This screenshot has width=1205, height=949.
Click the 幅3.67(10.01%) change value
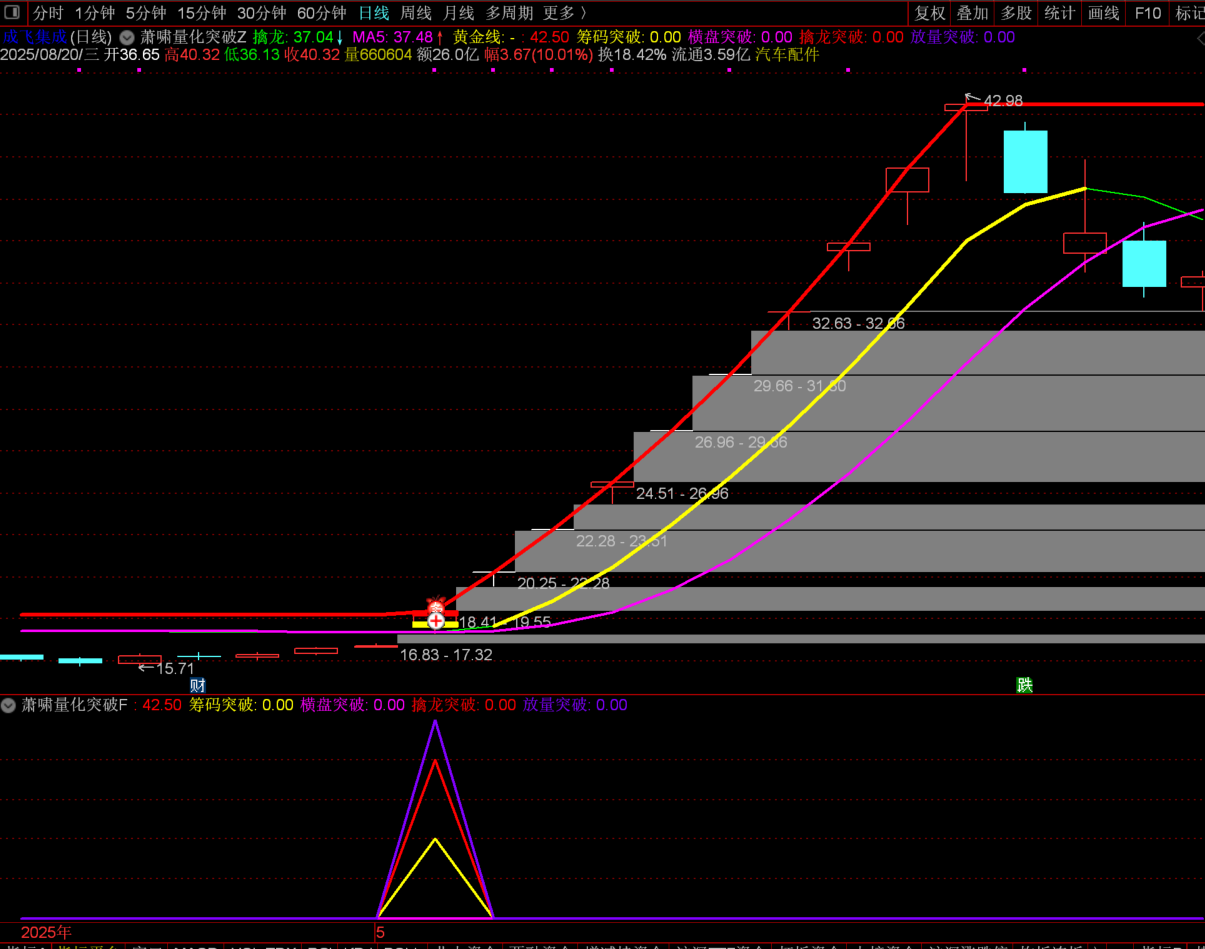(x=539, y=55)
